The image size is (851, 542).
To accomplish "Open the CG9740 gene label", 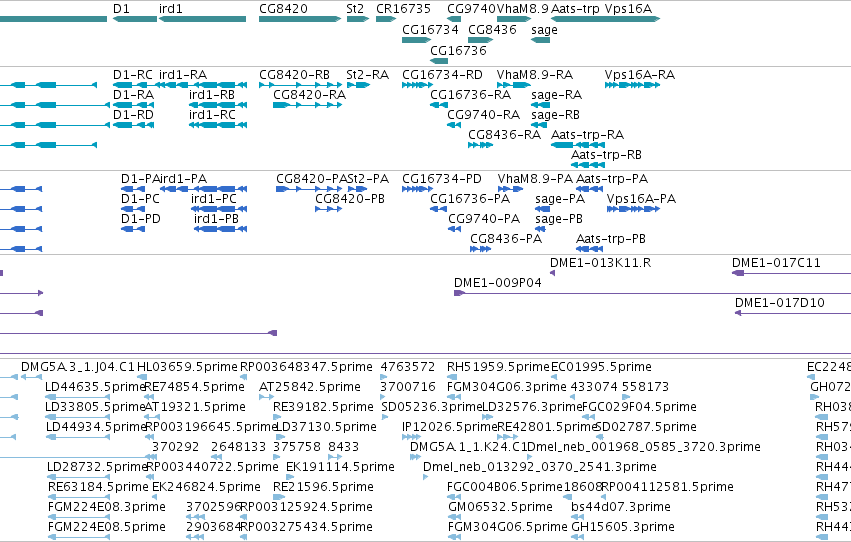I will coord(471,9).
